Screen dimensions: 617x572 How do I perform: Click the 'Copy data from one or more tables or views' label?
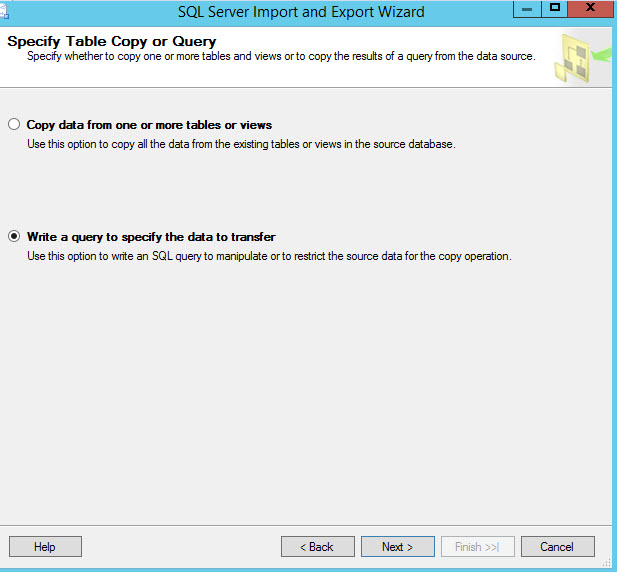pos(149,125)
